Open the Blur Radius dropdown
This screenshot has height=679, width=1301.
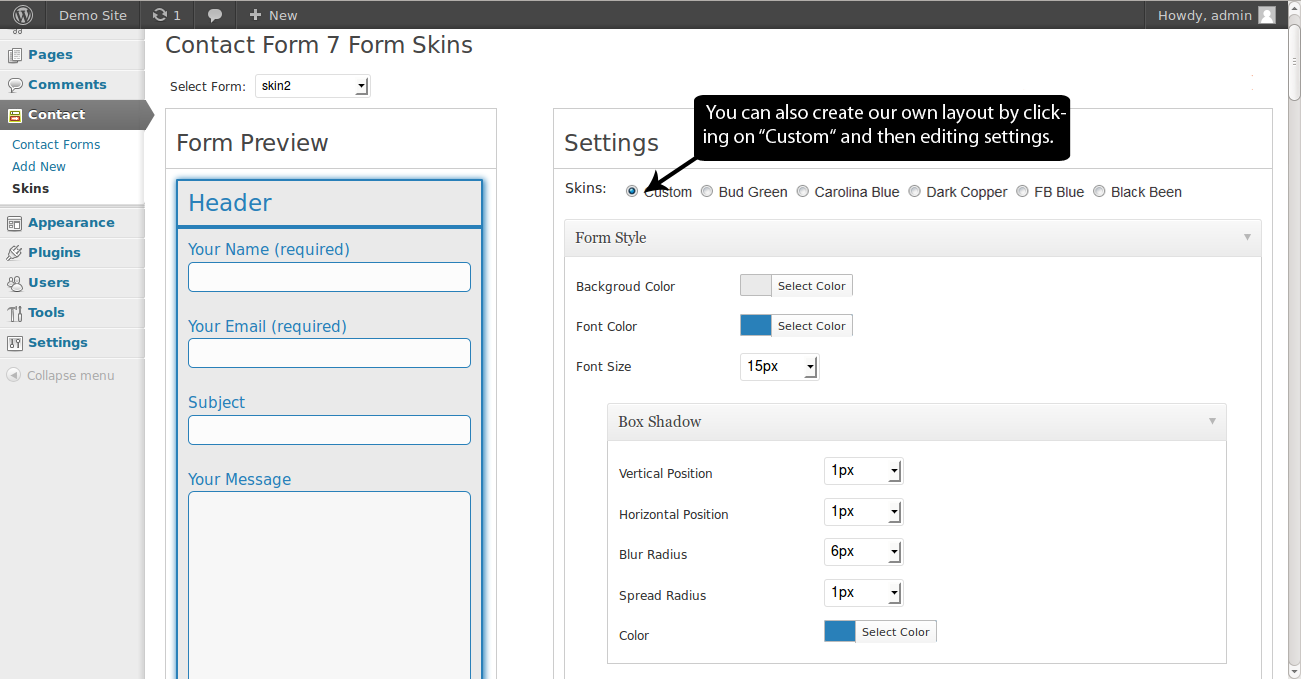coord(863,552)
